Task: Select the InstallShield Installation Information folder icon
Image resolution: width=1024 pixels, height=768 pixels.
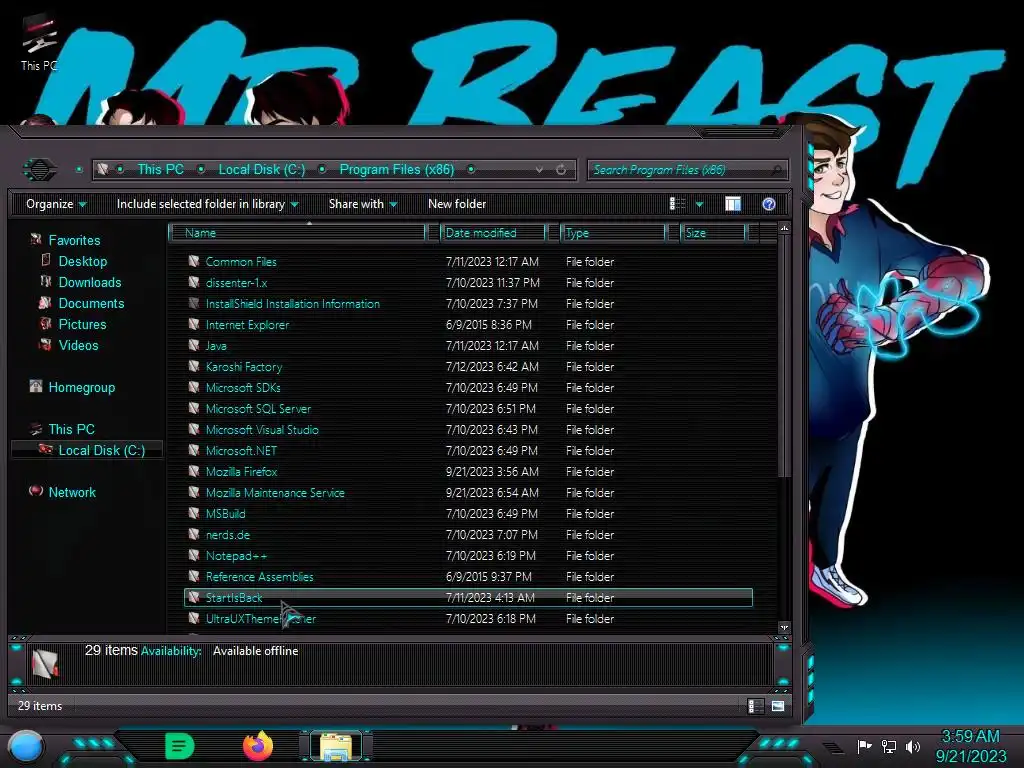Action: point(194,303)
